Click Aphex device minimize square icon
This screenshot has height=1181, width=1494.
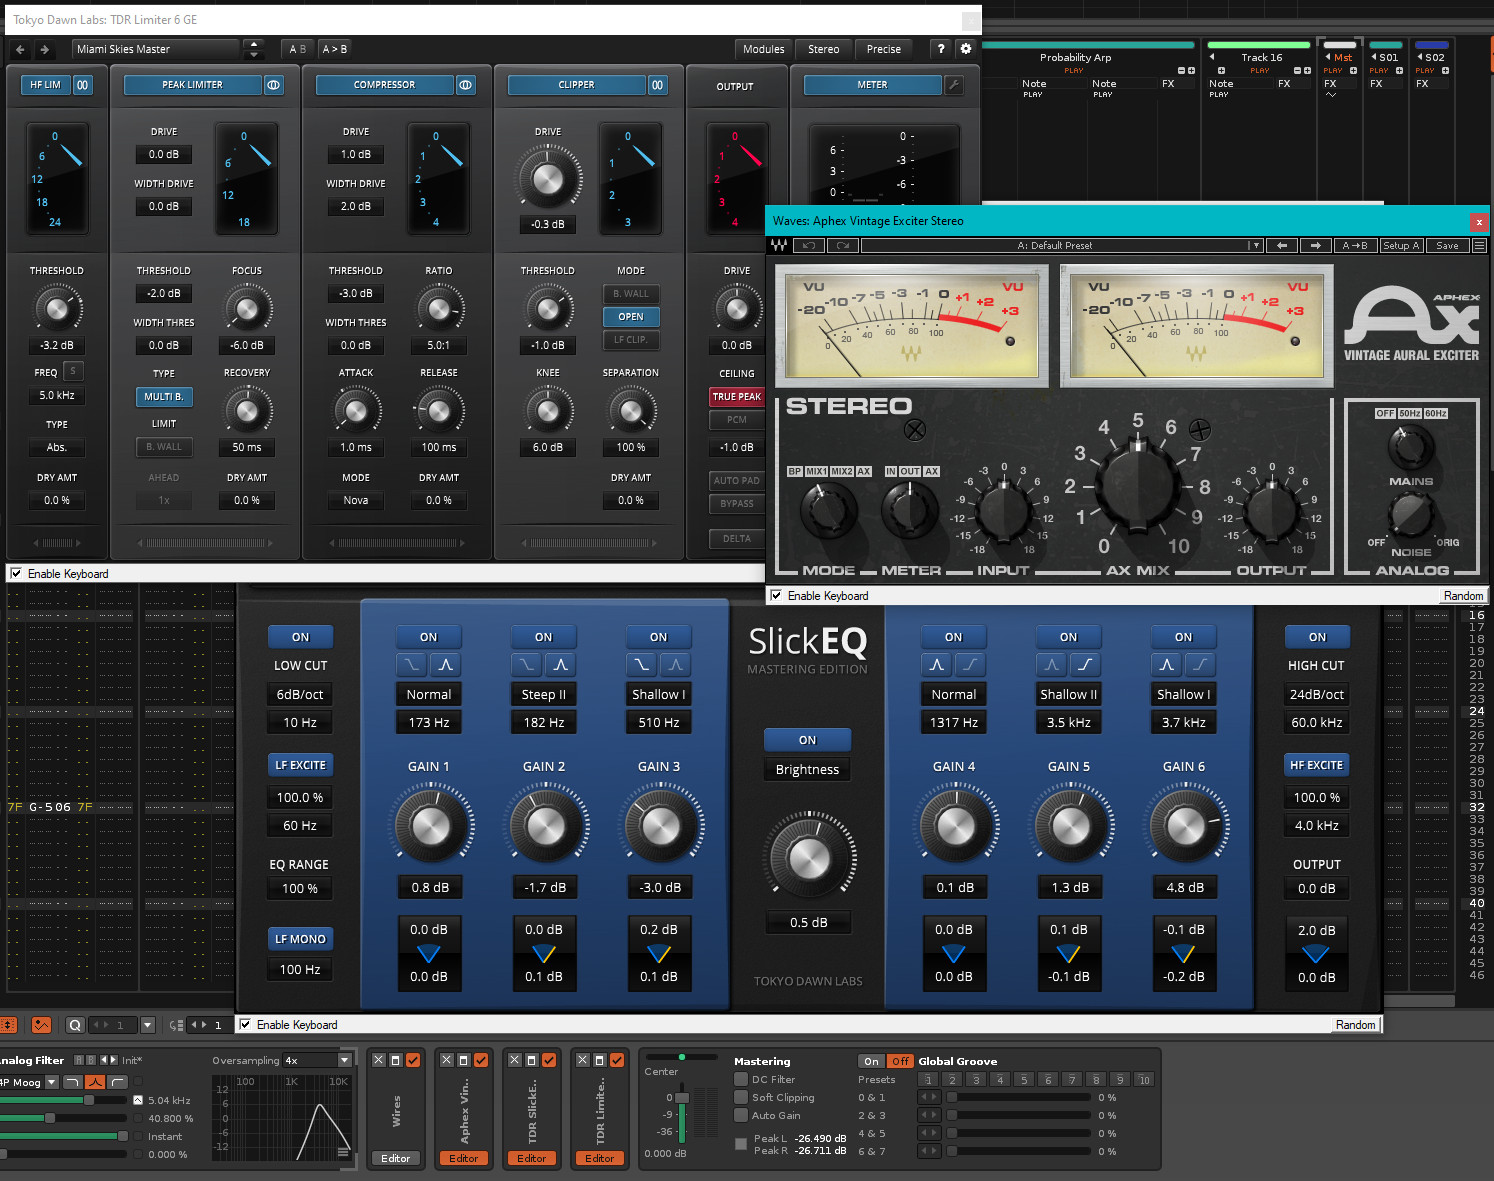point(464,1060)
